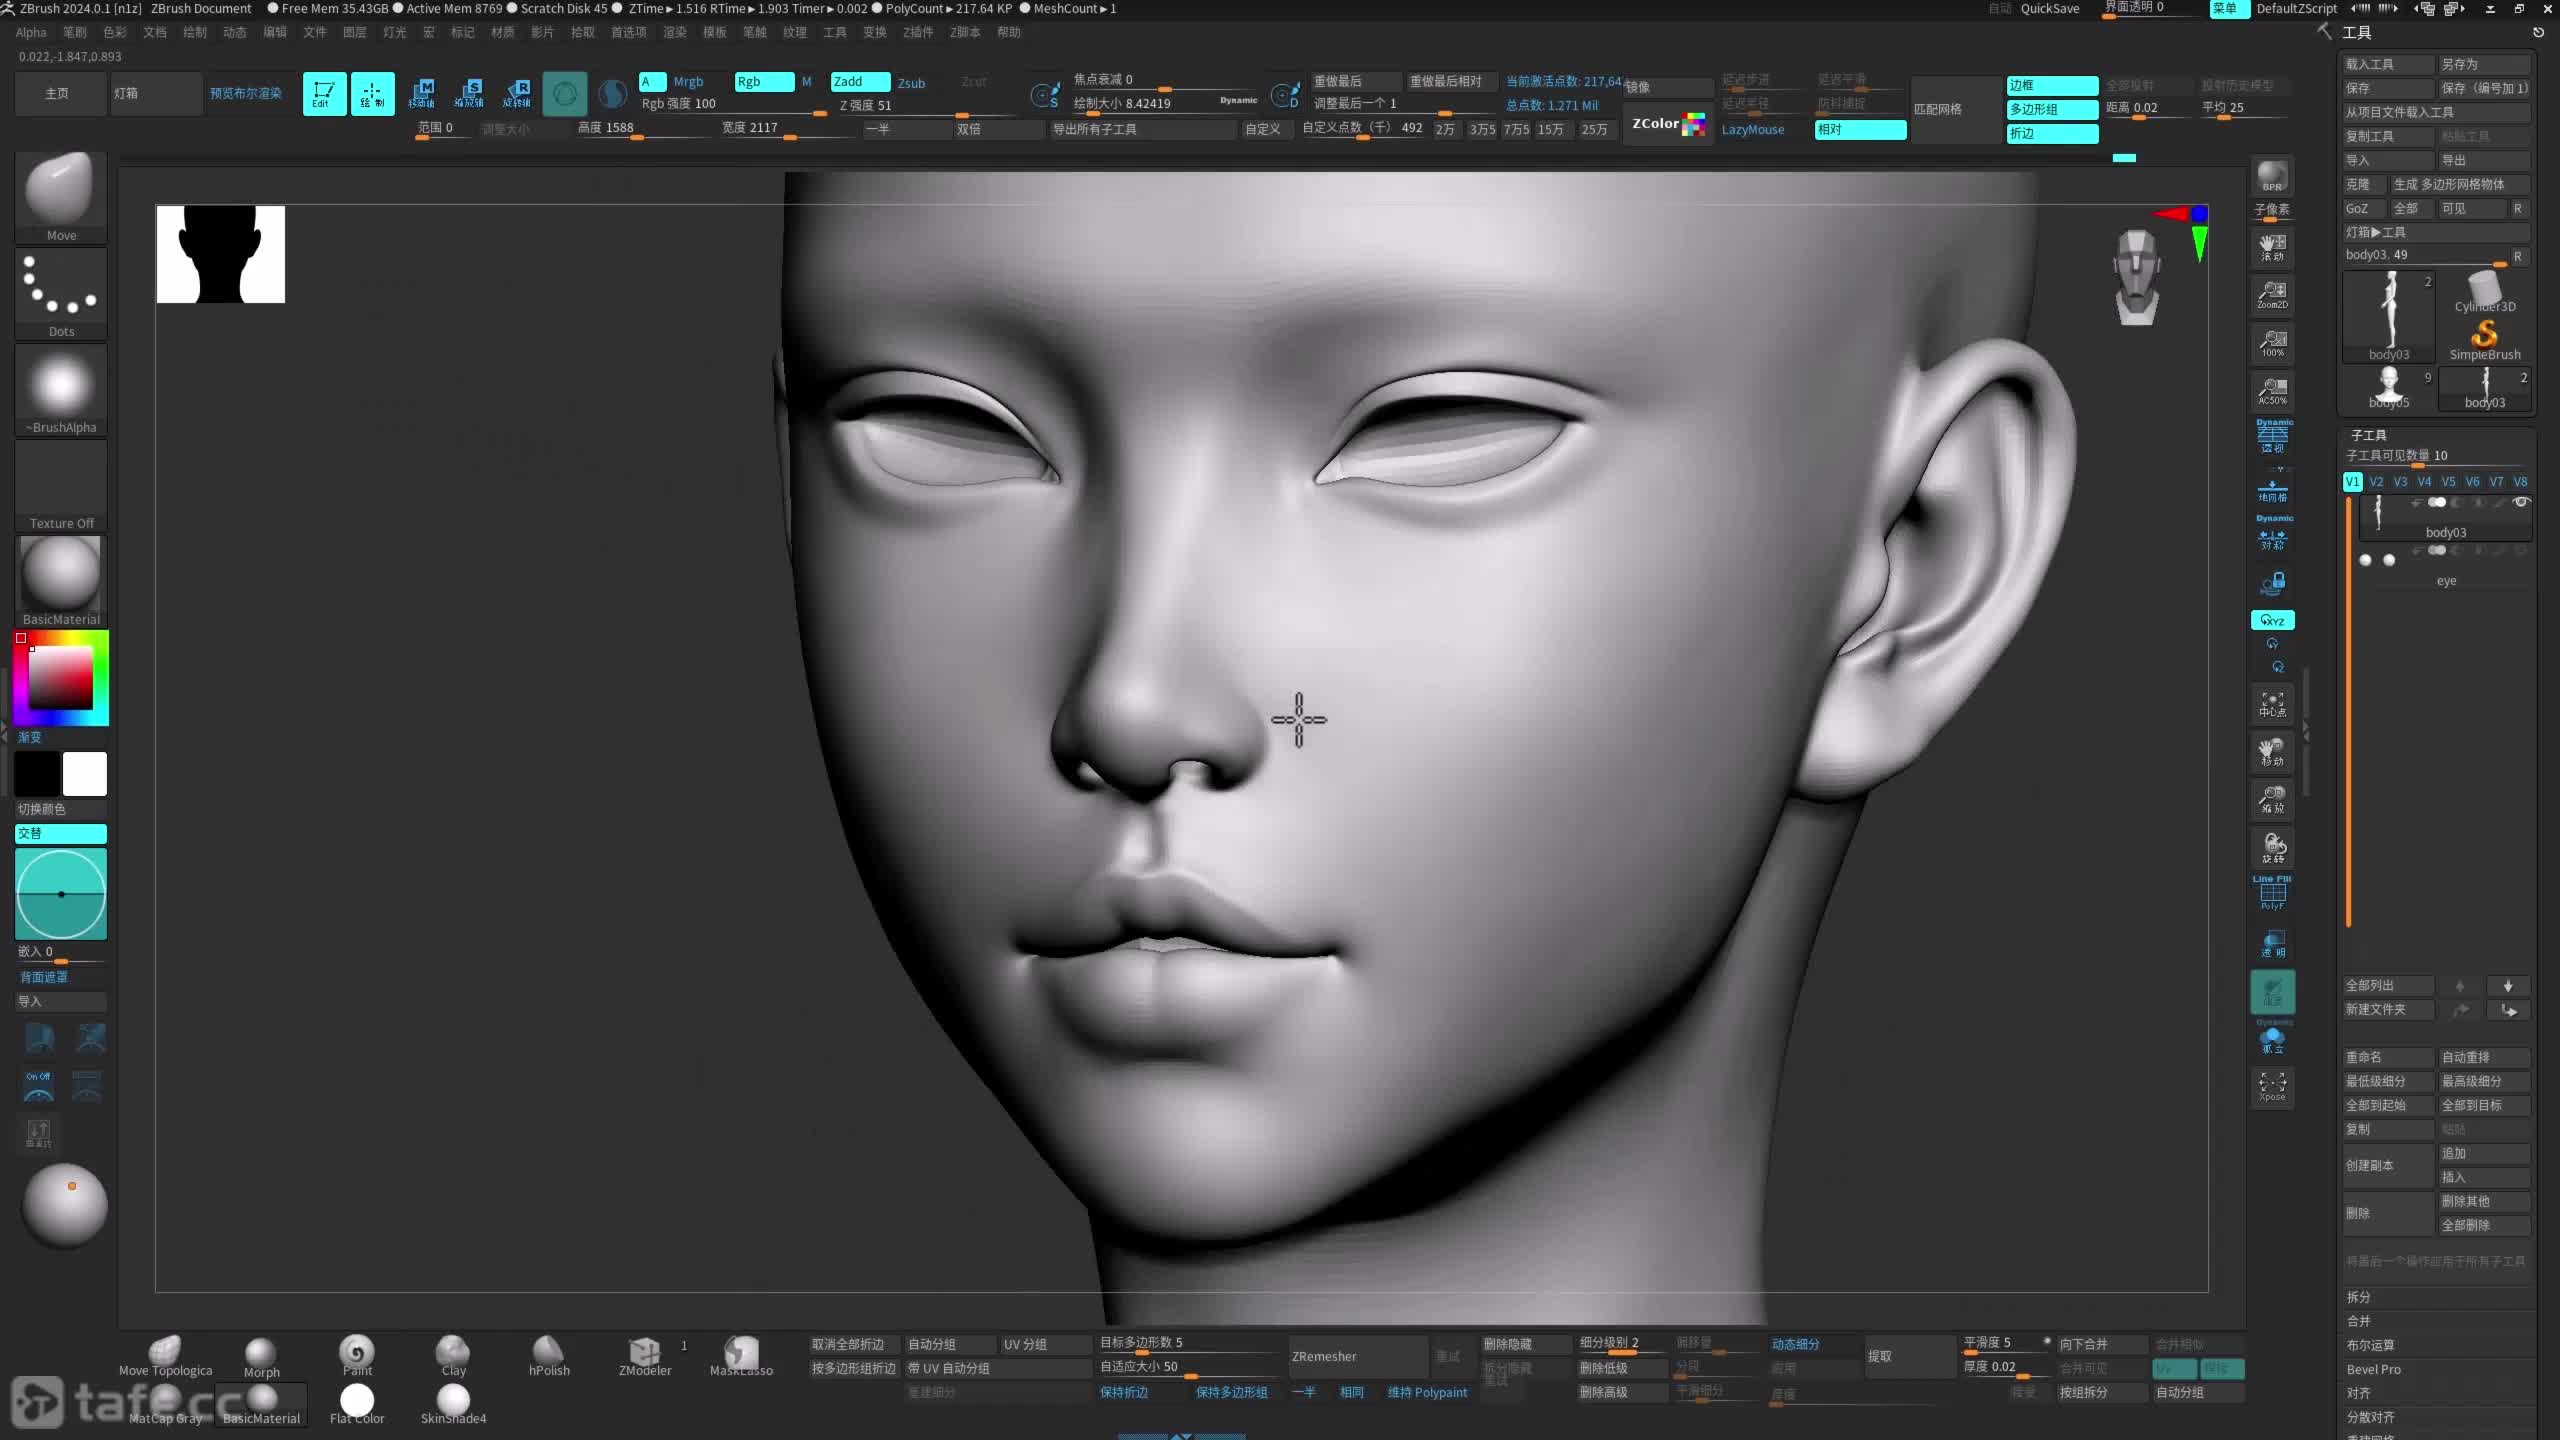Screen dimensions: 2560x1440
Task: Click the 缩放 zoom view icon
Action: pos(2272,800)
